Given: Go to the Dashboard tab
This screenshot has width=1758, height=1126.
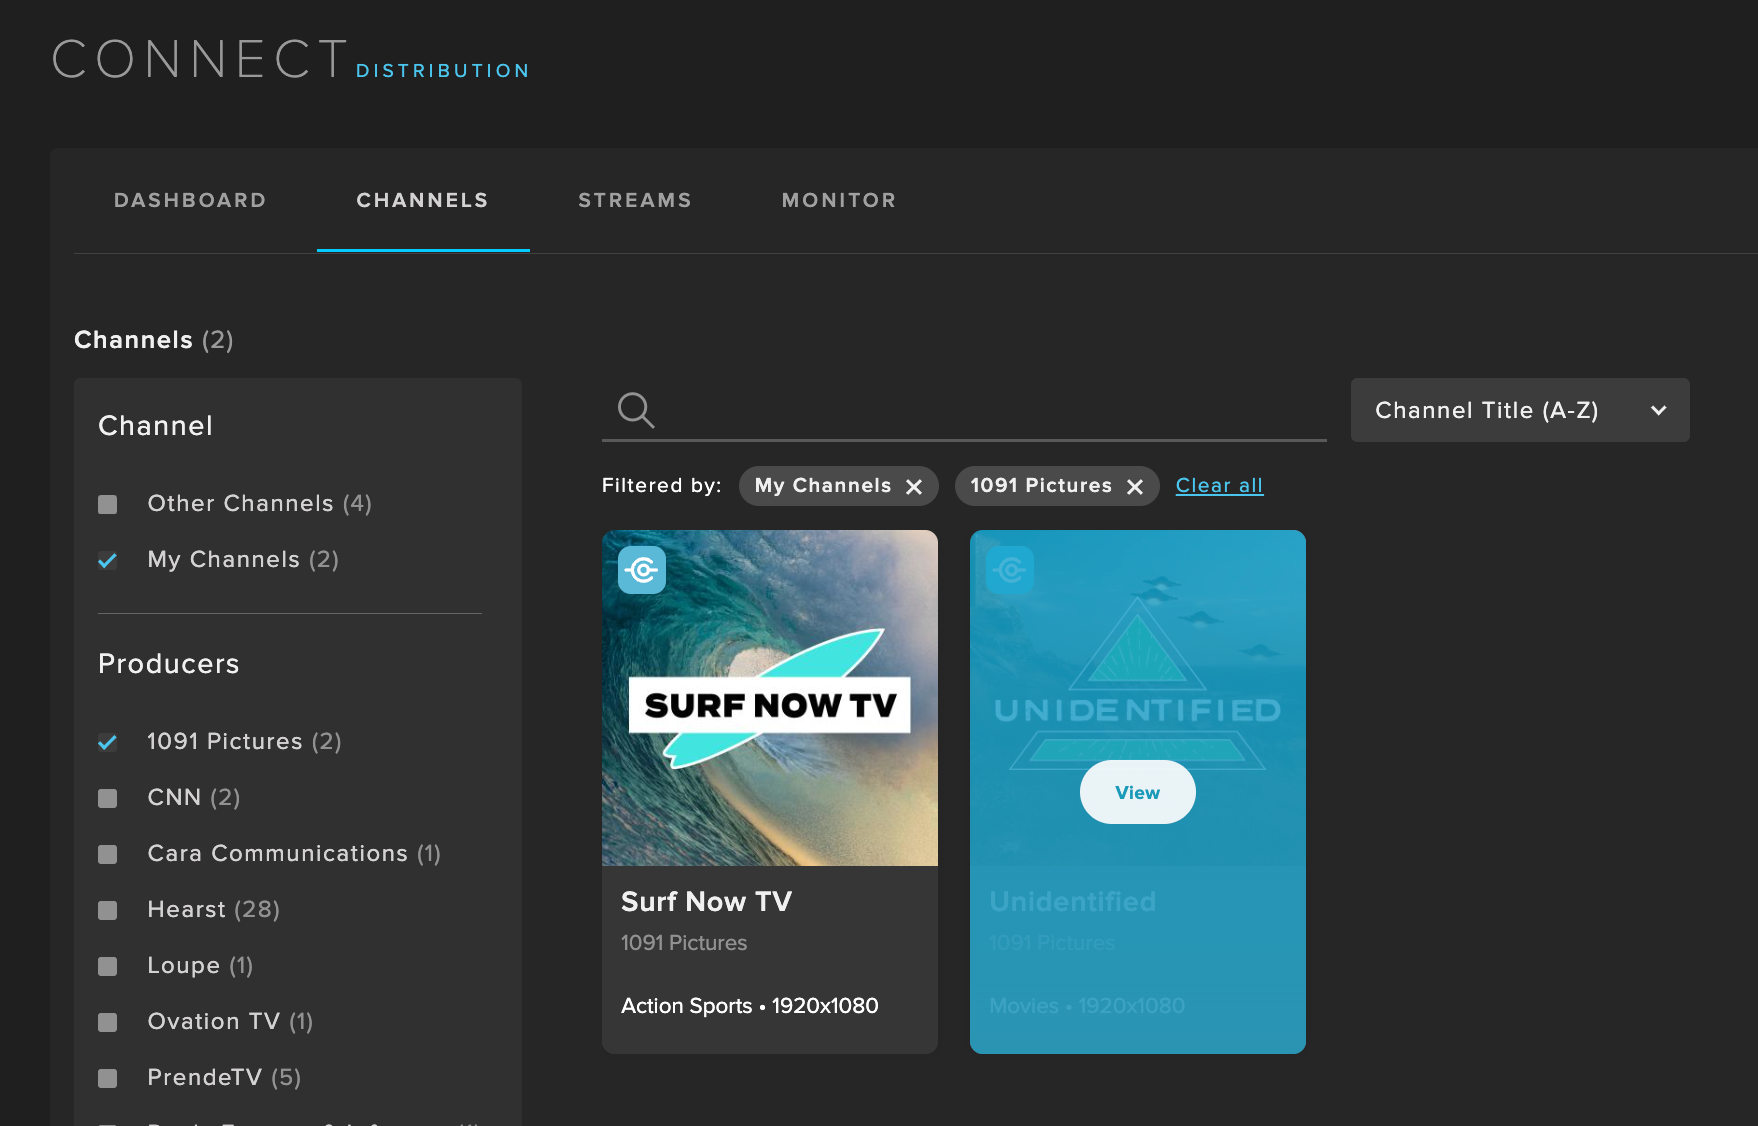Looking at the screenshot, I should pyautogui.click(x=190, y=200).
